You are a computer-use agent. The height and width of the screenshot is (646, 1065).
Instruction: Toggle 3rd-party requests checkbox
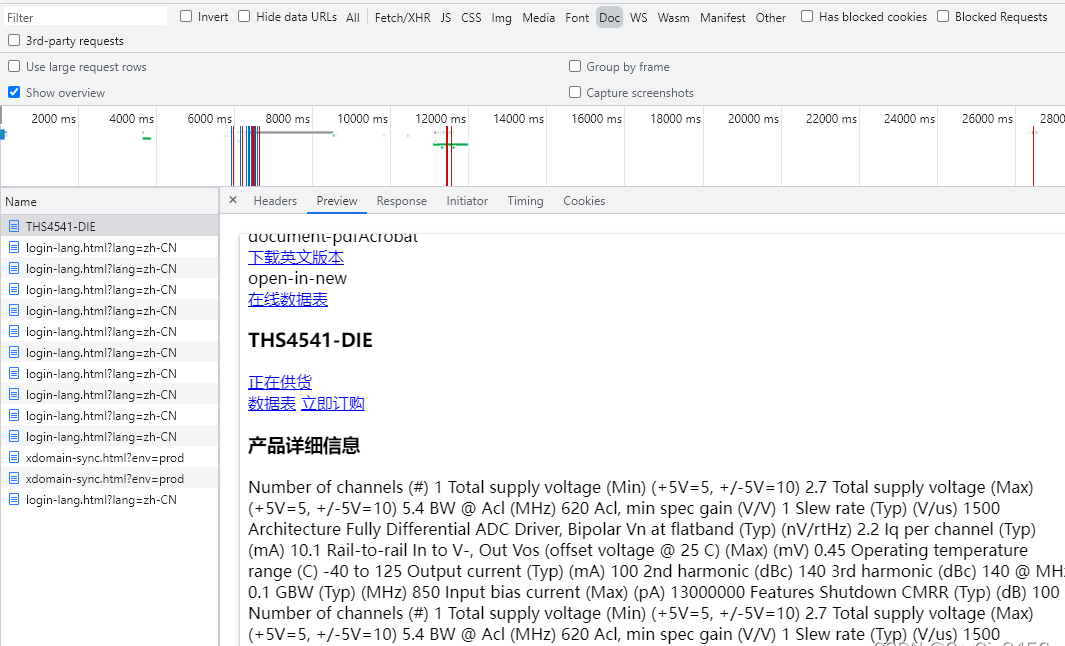pyautogui.click(x=14, y=41)
